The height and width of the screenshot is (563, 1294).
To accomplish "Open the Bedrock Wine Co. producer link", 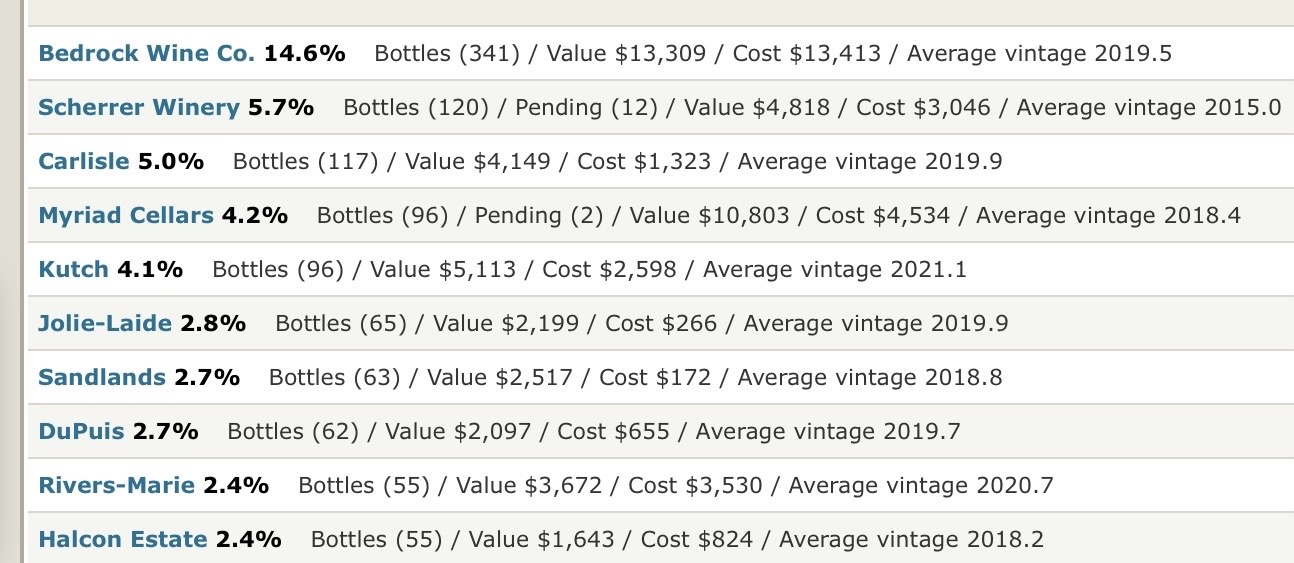I will pos(146,54).
